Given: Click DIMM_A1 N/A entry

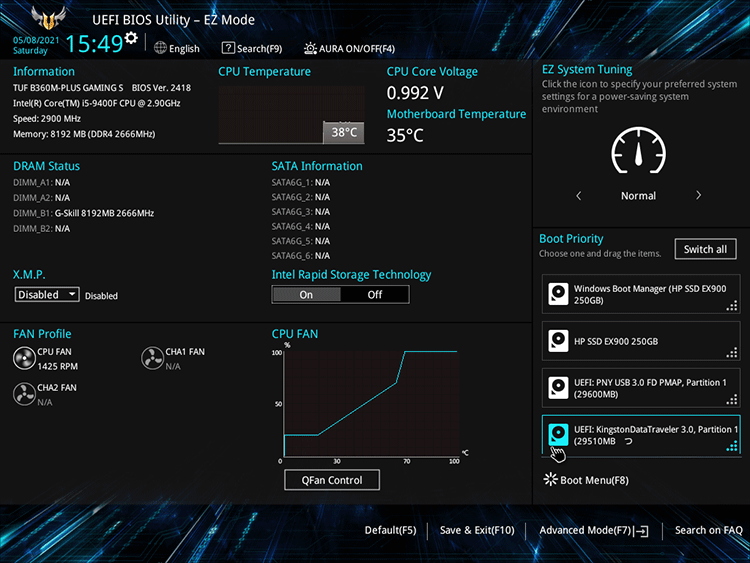Looking at the screenshot, I should click(x=42, y=182).
